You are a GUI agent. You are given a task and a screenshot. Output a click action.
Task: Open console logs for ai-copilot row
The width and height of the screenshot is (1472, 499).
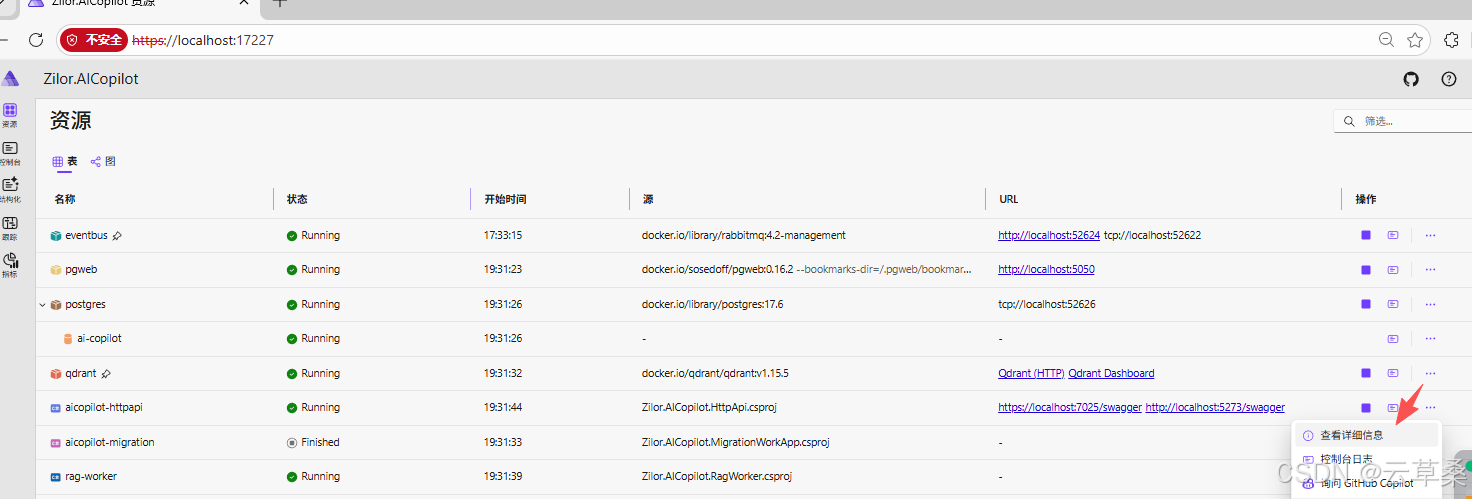(1393, 339)
